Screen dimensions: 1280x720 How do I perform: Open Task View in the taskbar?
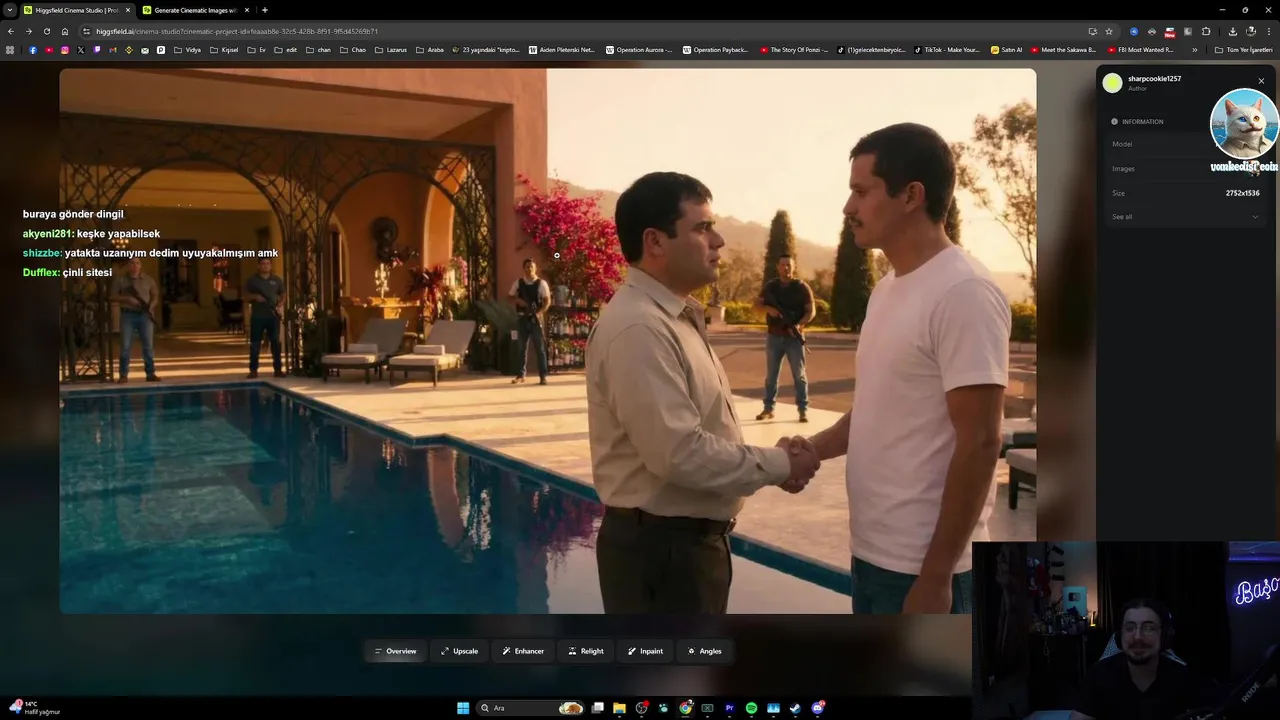[598, 708]
